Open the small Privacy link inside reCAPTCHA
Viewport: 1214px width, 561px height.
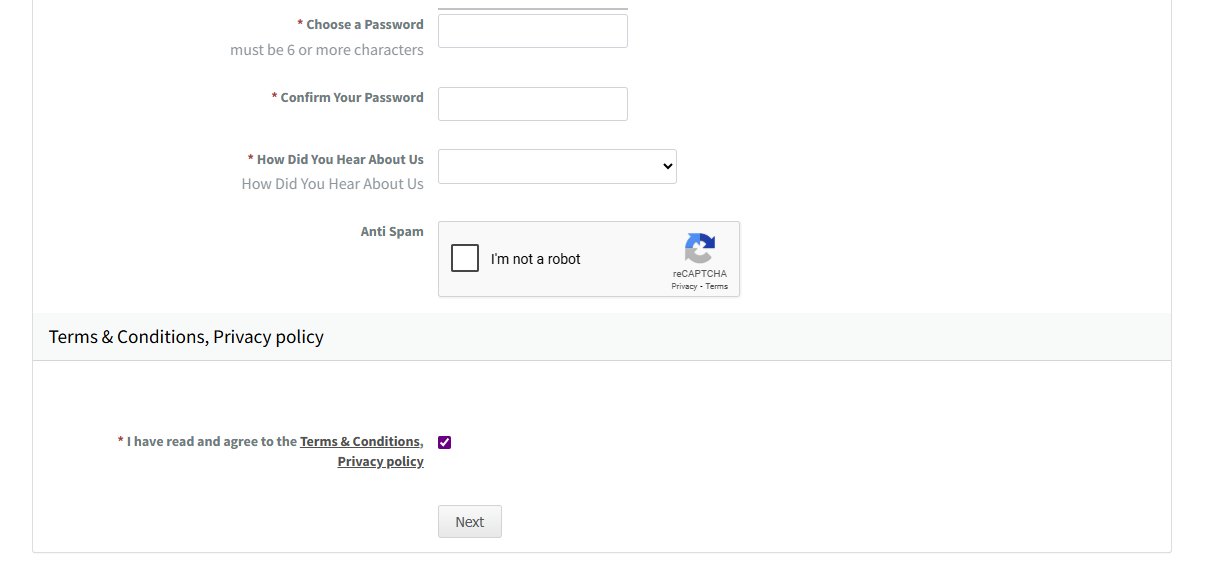(x=684, y=286)
